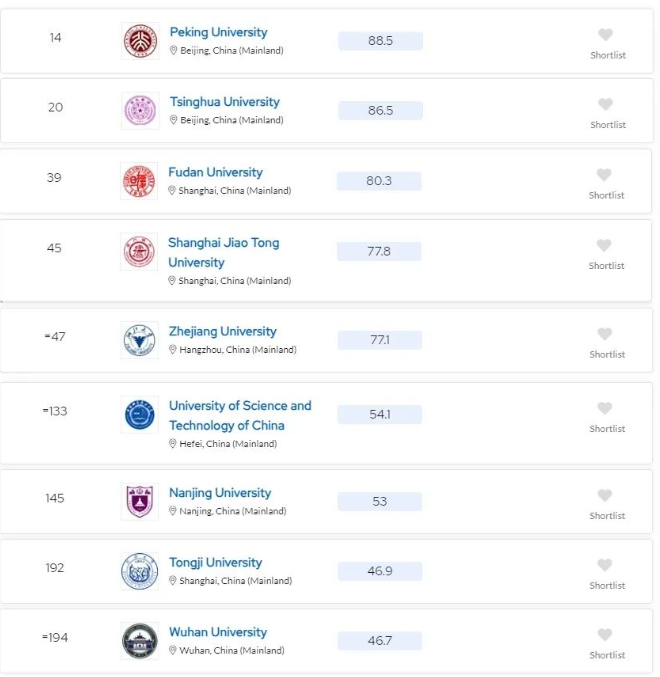
Task: Click the Wuhan University logo
Action: point(139,641)
